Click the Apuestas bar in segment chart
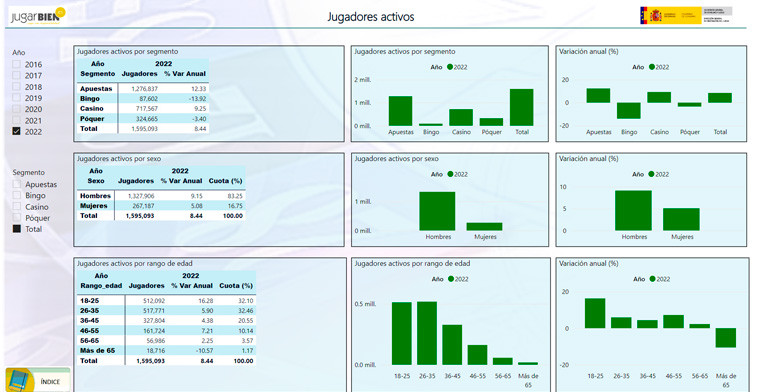The image size is (760, 392). click(400, 111)
